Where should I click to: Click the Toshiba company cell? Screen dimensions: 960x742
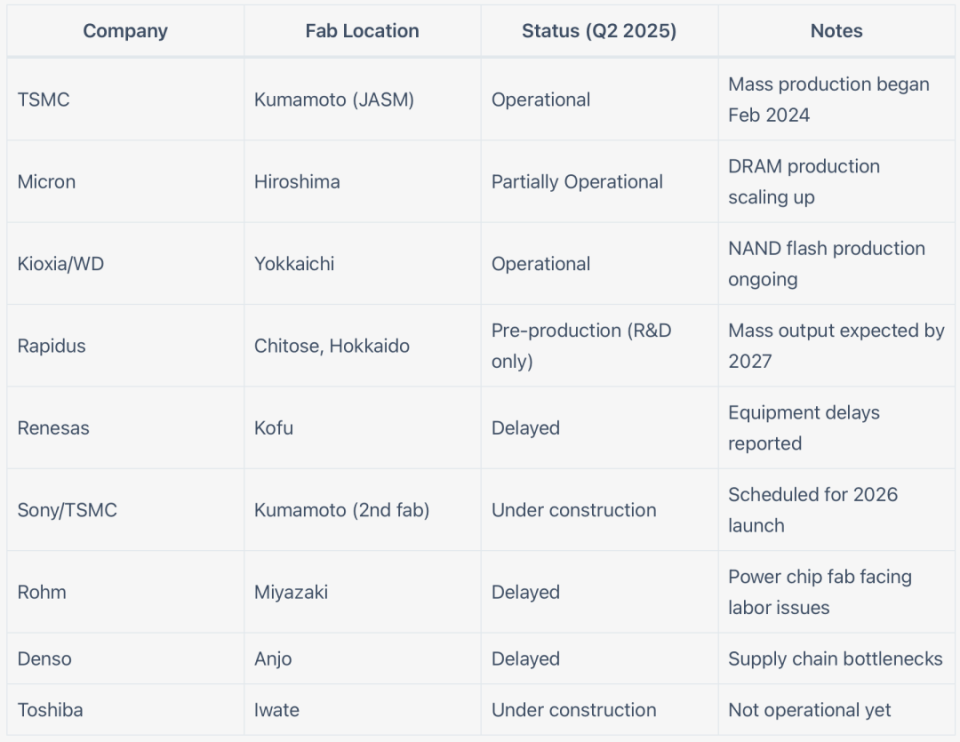pyautogui.click(x=50, y=709)
